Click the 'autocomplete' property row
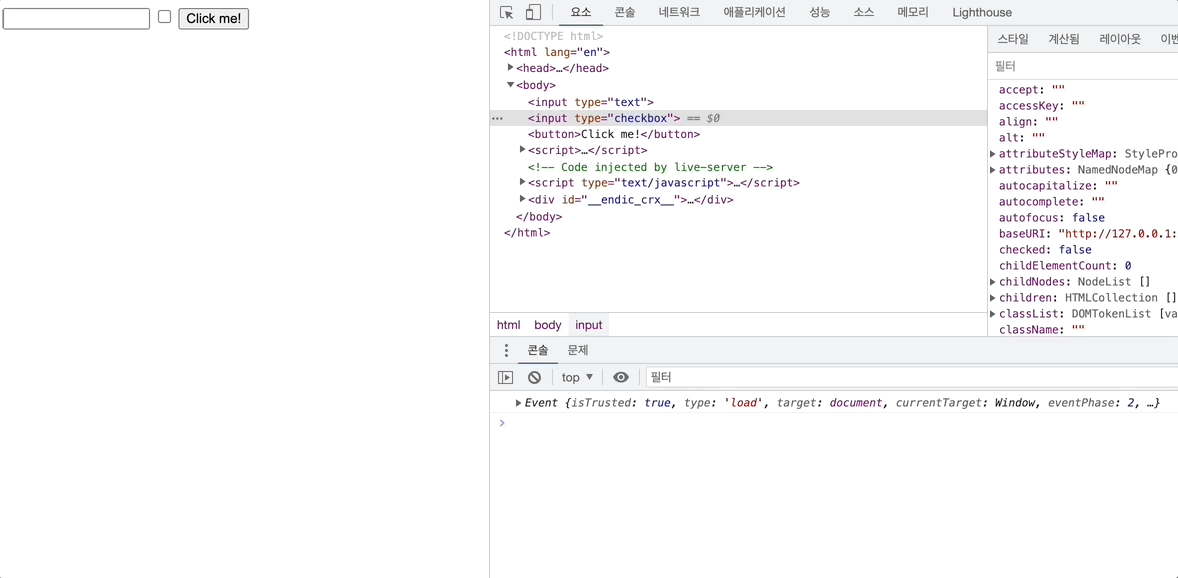Screen dimensions: 1178x578 click(1052, 201)
